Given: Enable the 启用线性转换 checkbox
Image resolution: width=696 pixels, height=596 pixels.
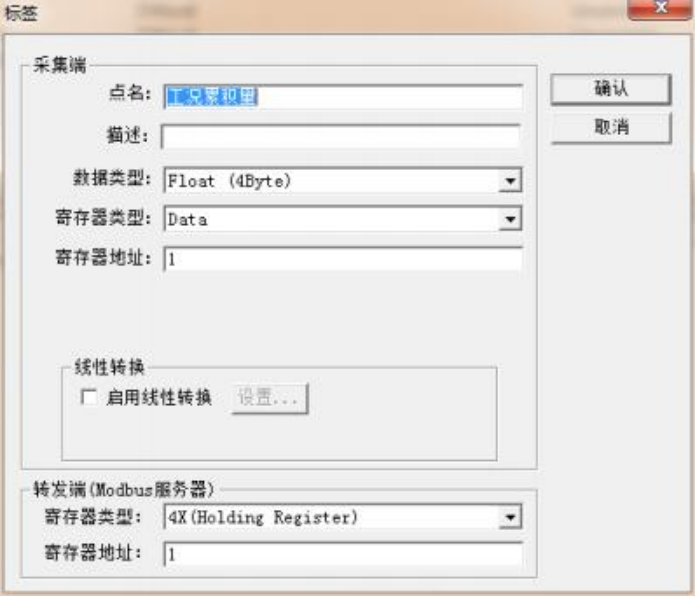Looking at the screenshot, I should click(x=89, y=397).
